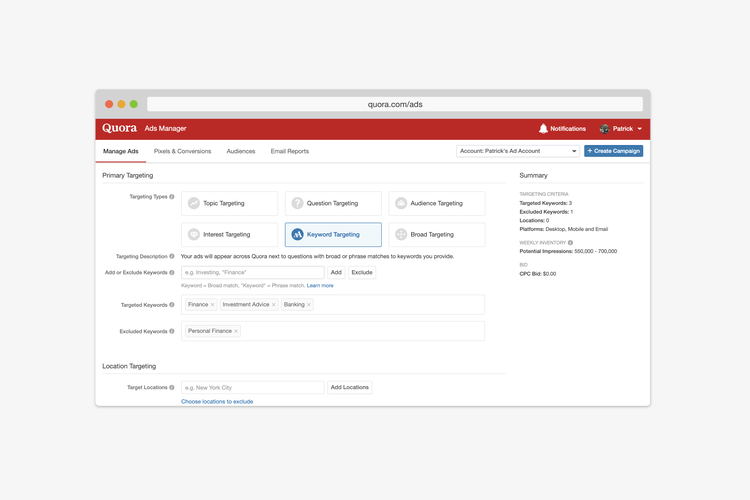Image resolution: width=750 pixels, height=500 pixels.
Task: Pick the Broad Targeting option
Action: click(437, 234)
